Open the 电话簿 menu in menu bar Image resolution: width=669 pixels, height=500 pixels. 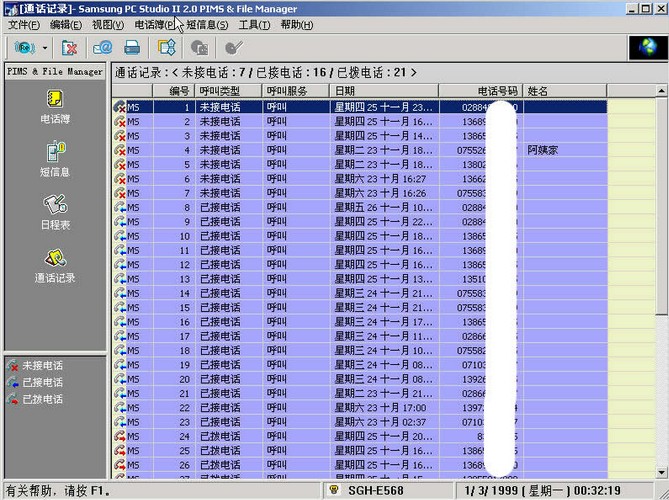pos(154,25)
